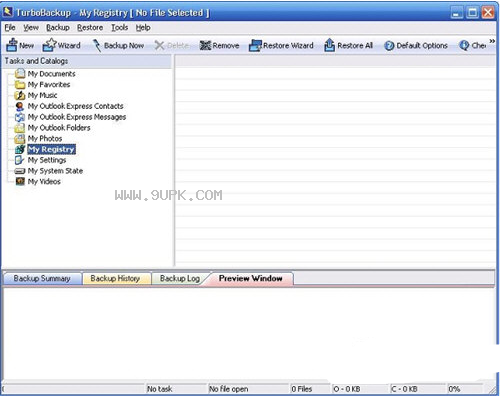Select My System State label
Image resolution: width=501 pixels, height=396 pixels.
55,171
